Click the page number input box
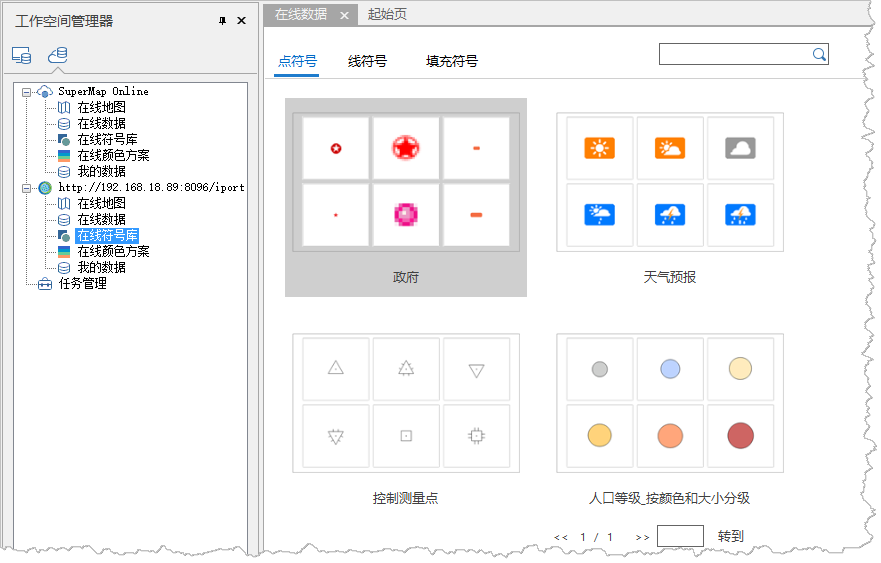This screenshot has height=563, width=881. pyautogui.click(x=680, y=537)
